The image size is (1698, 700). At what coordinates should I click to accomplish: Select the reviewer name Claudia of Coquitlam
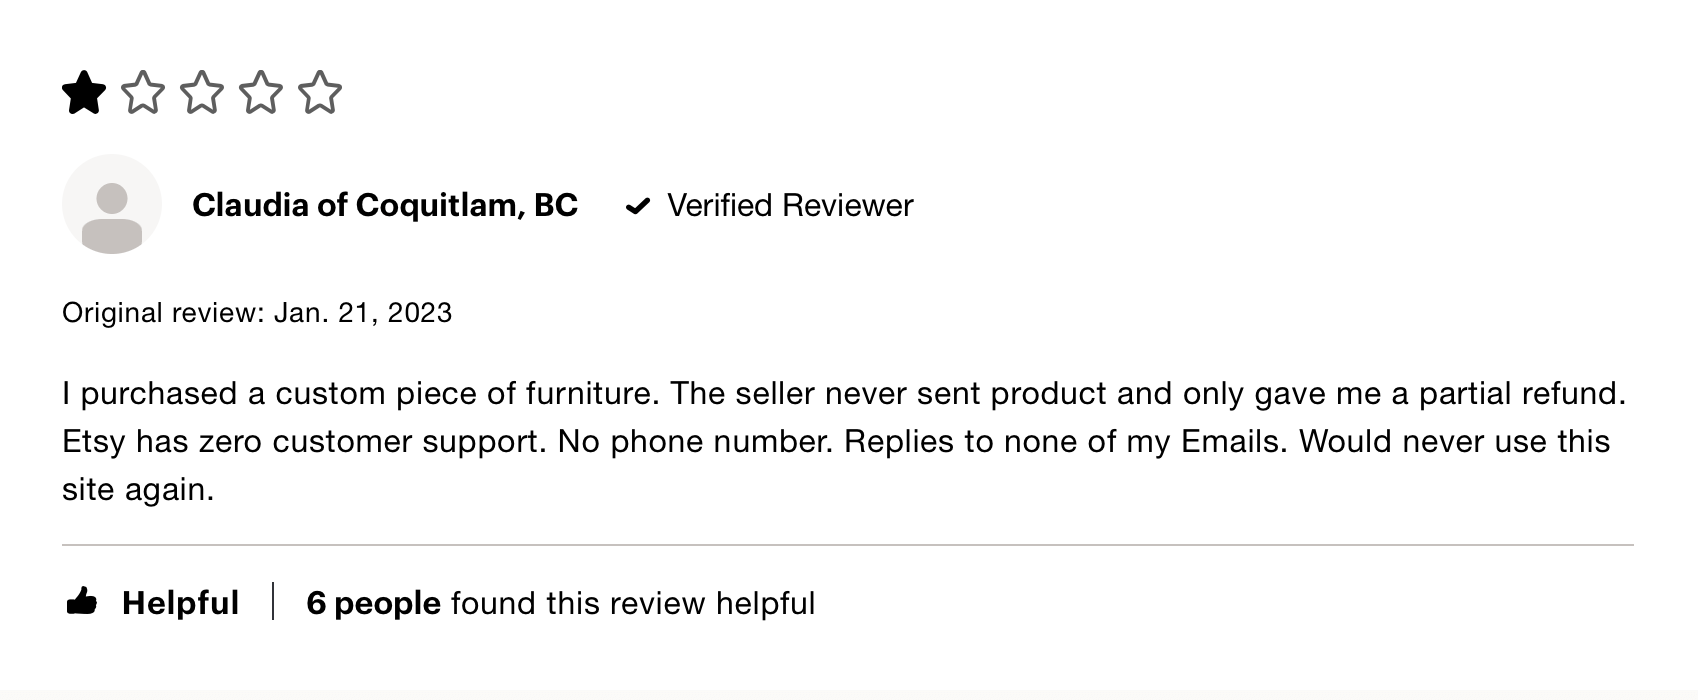pyautogui.click(x=385, y=204)
